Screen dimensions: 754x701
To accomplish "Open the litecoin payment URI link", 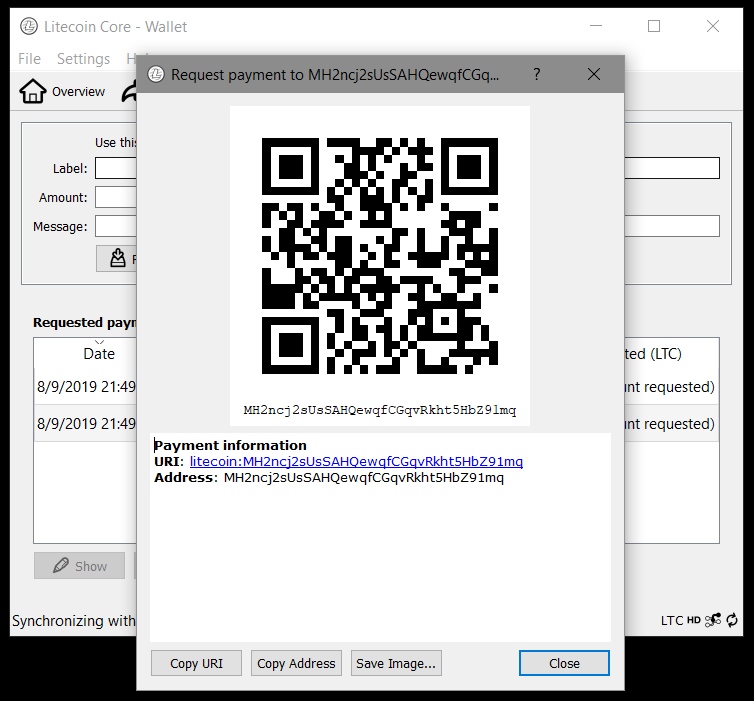I will click(356, 462).
